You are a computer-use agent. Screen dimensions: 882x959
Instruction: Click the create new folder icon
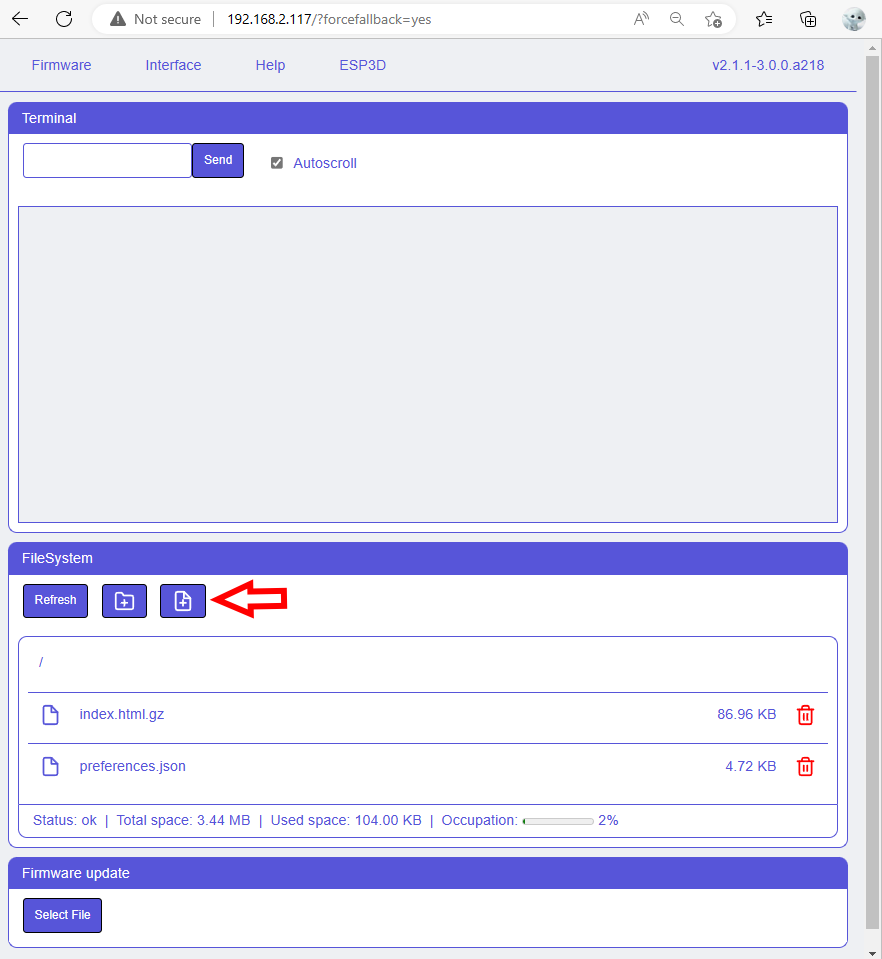[x=124, y=601]
